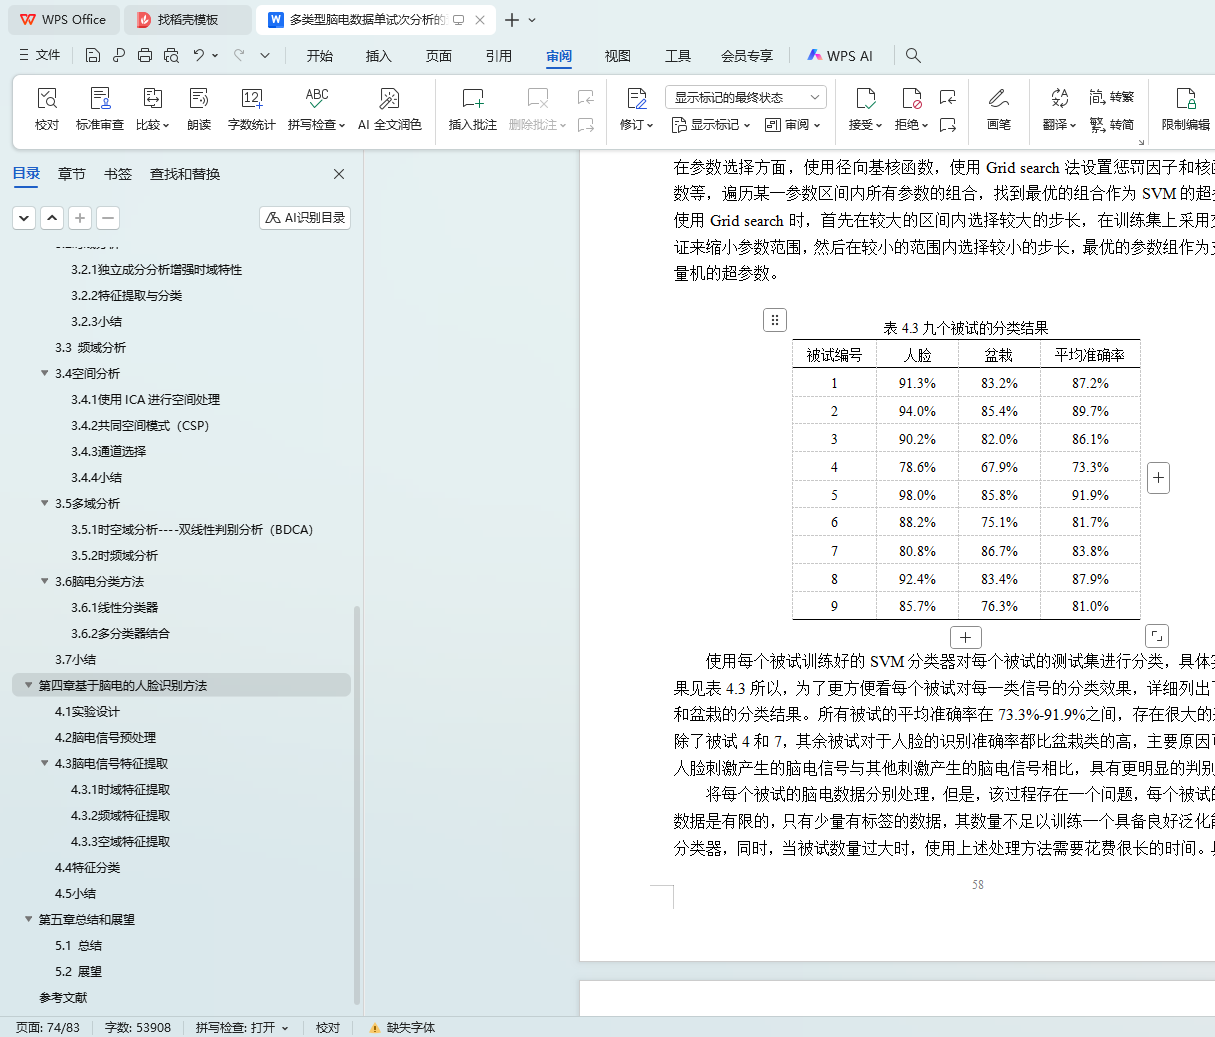Click the 朗读 read aloud icon
Image resolution: width=1215 pixels, height=1037 pixels.
pyautogui.click(x=199, y=109)
